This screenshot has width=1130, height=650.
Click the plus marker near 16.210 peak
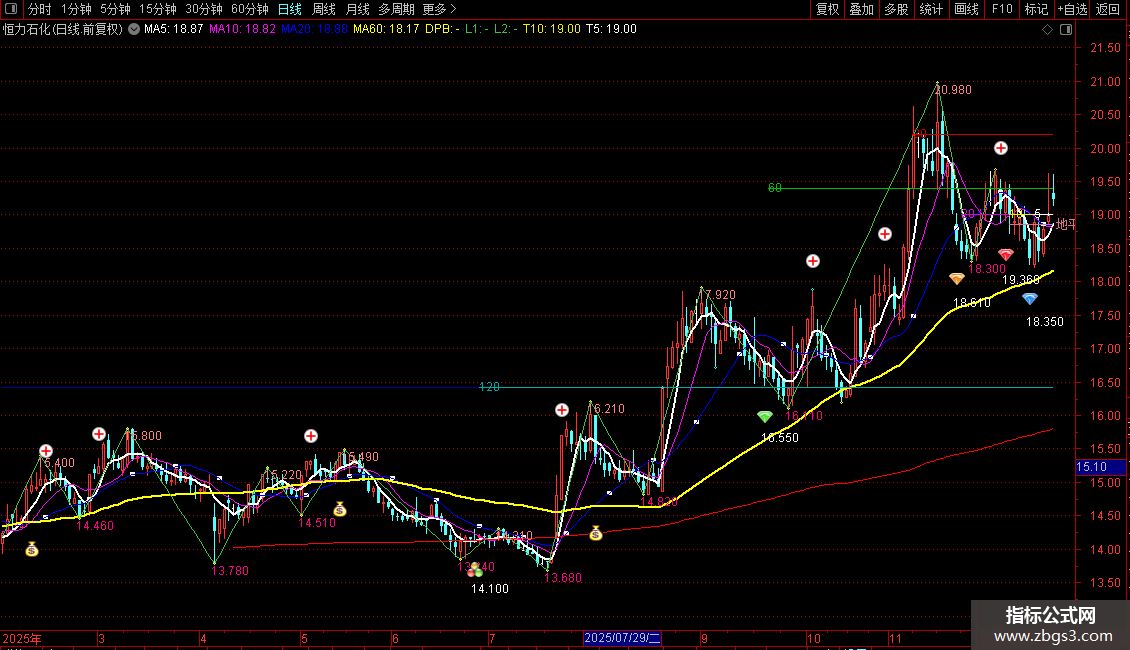tap(562, 410)
